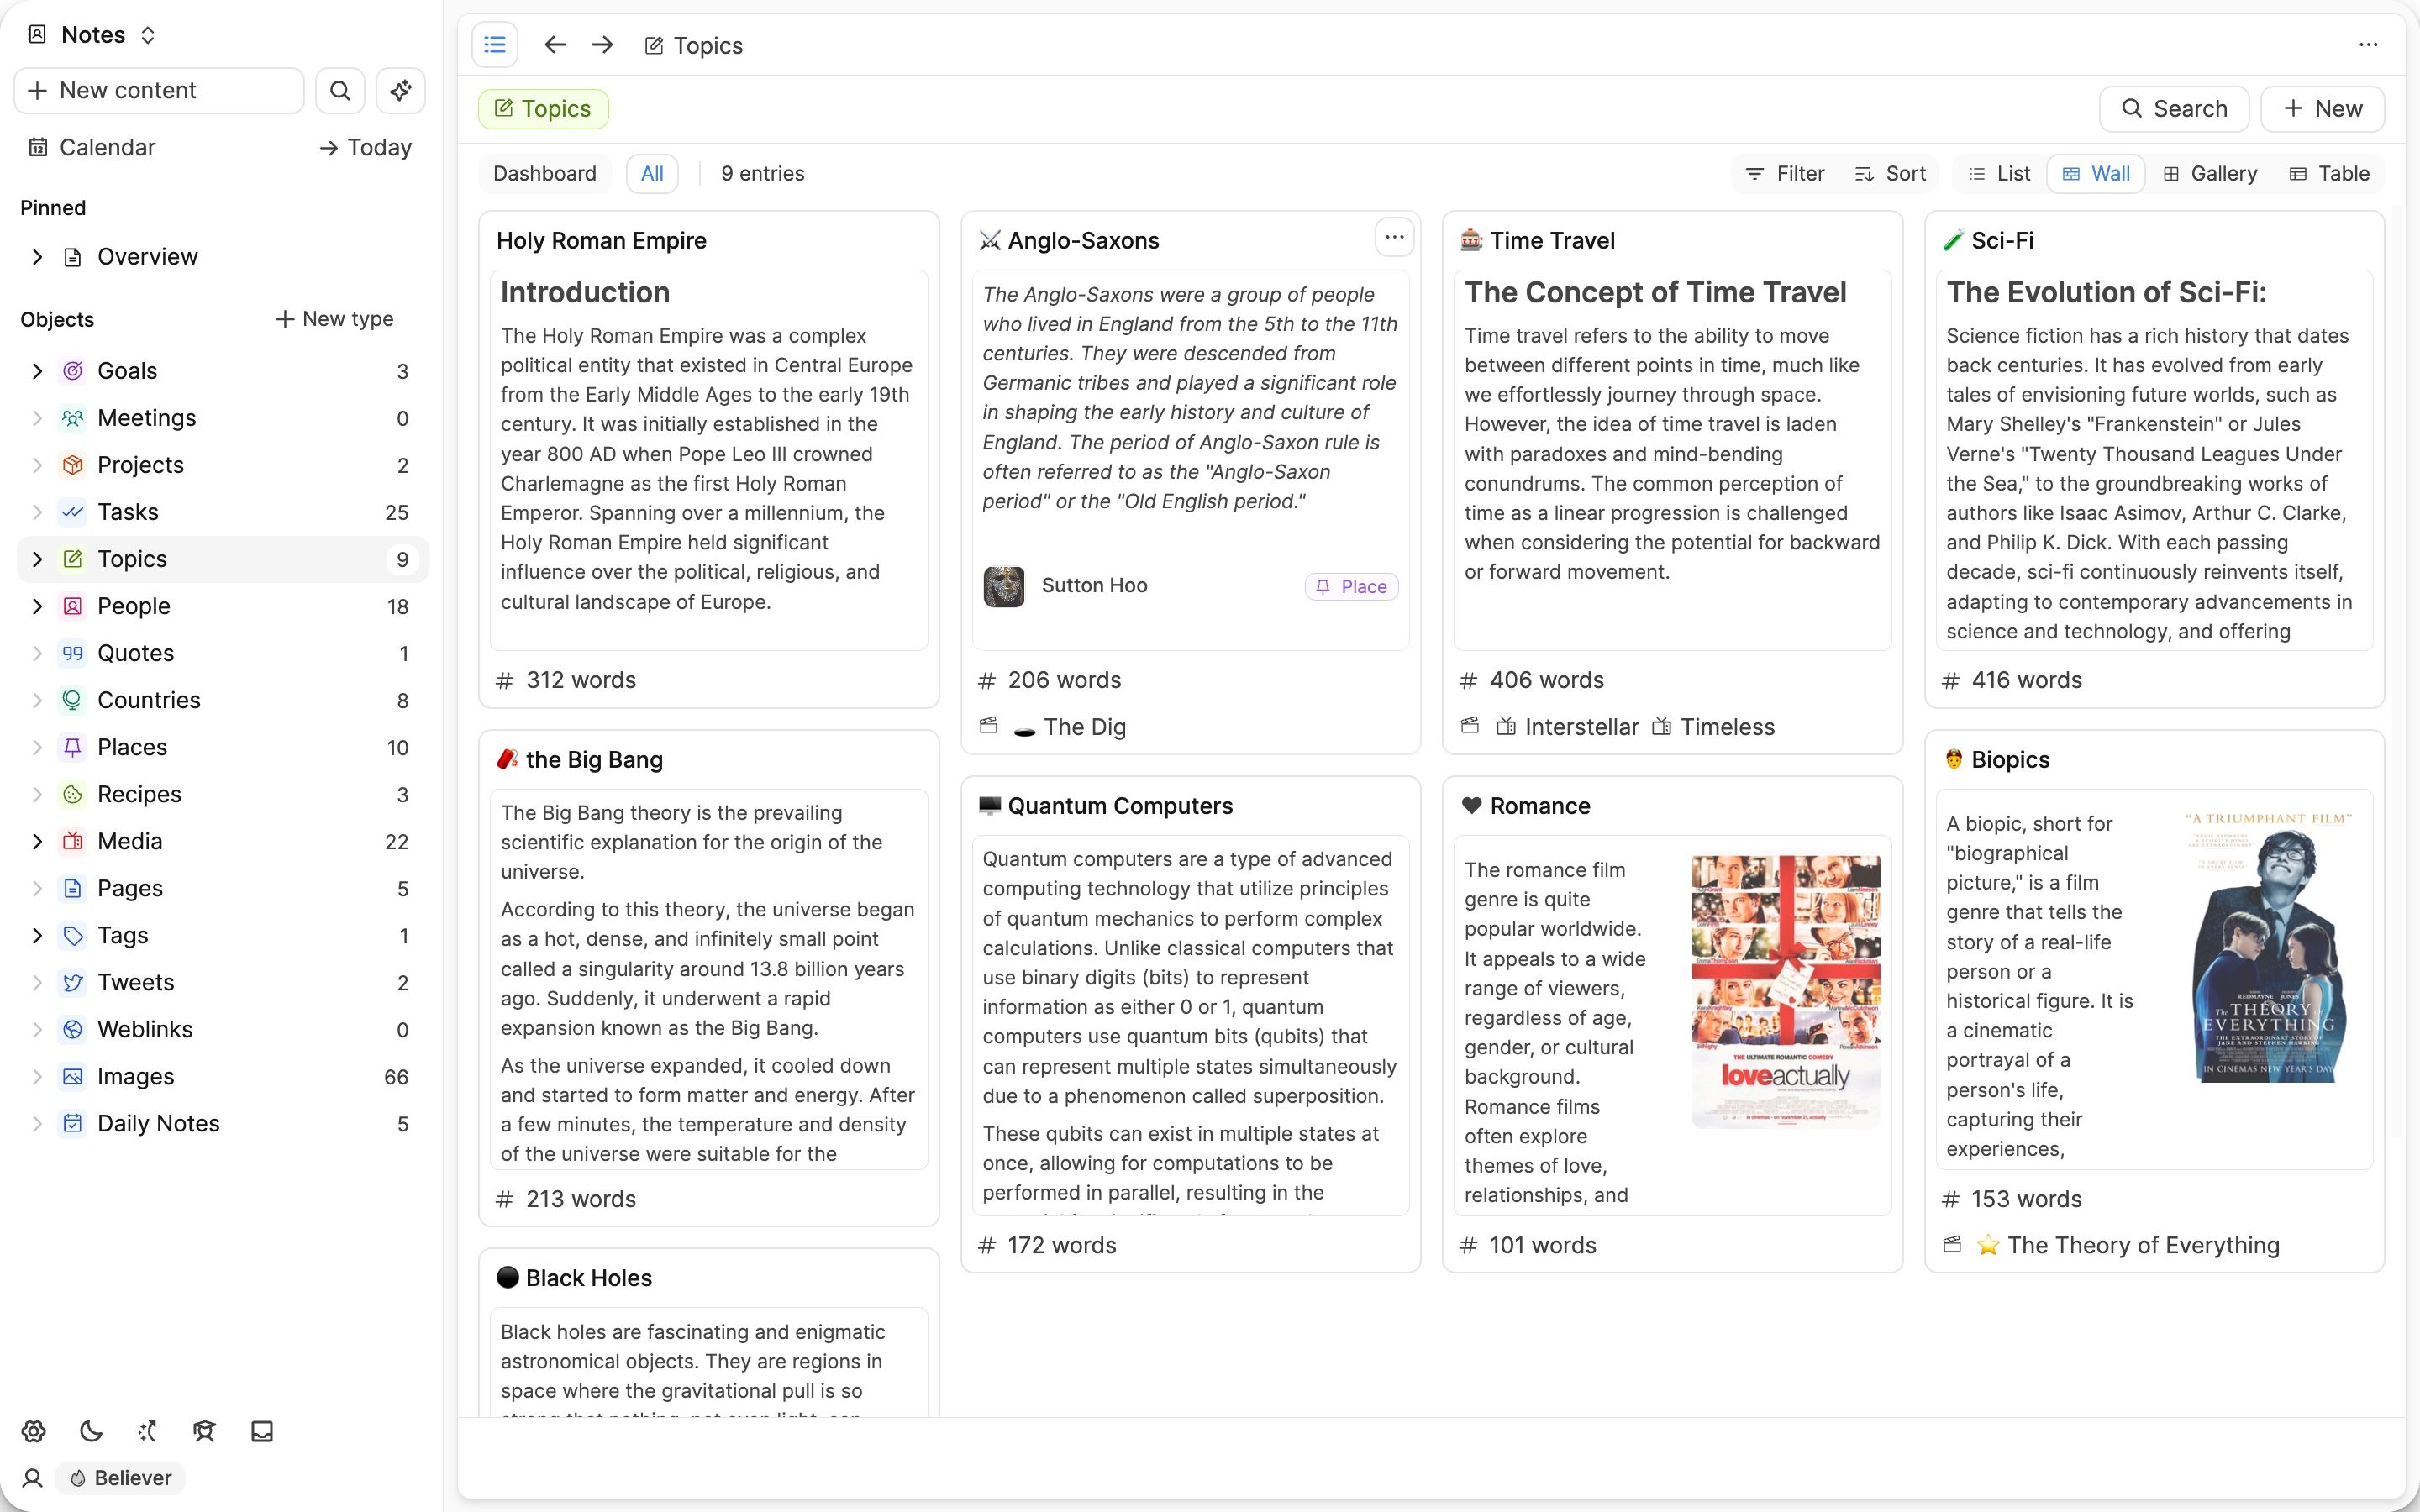Select the Dashboard tab
Screen dimensions: 2420x1512
pyautogui.click(x=544, y=174)
